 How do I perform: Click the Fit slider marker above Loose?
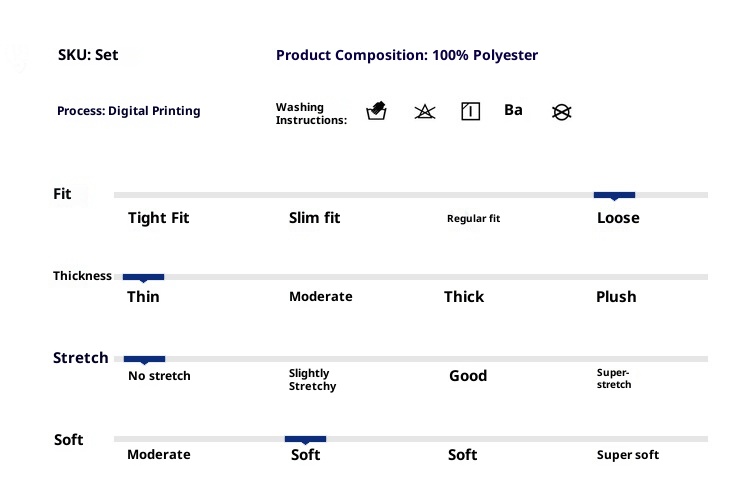(x=614, y=195)
